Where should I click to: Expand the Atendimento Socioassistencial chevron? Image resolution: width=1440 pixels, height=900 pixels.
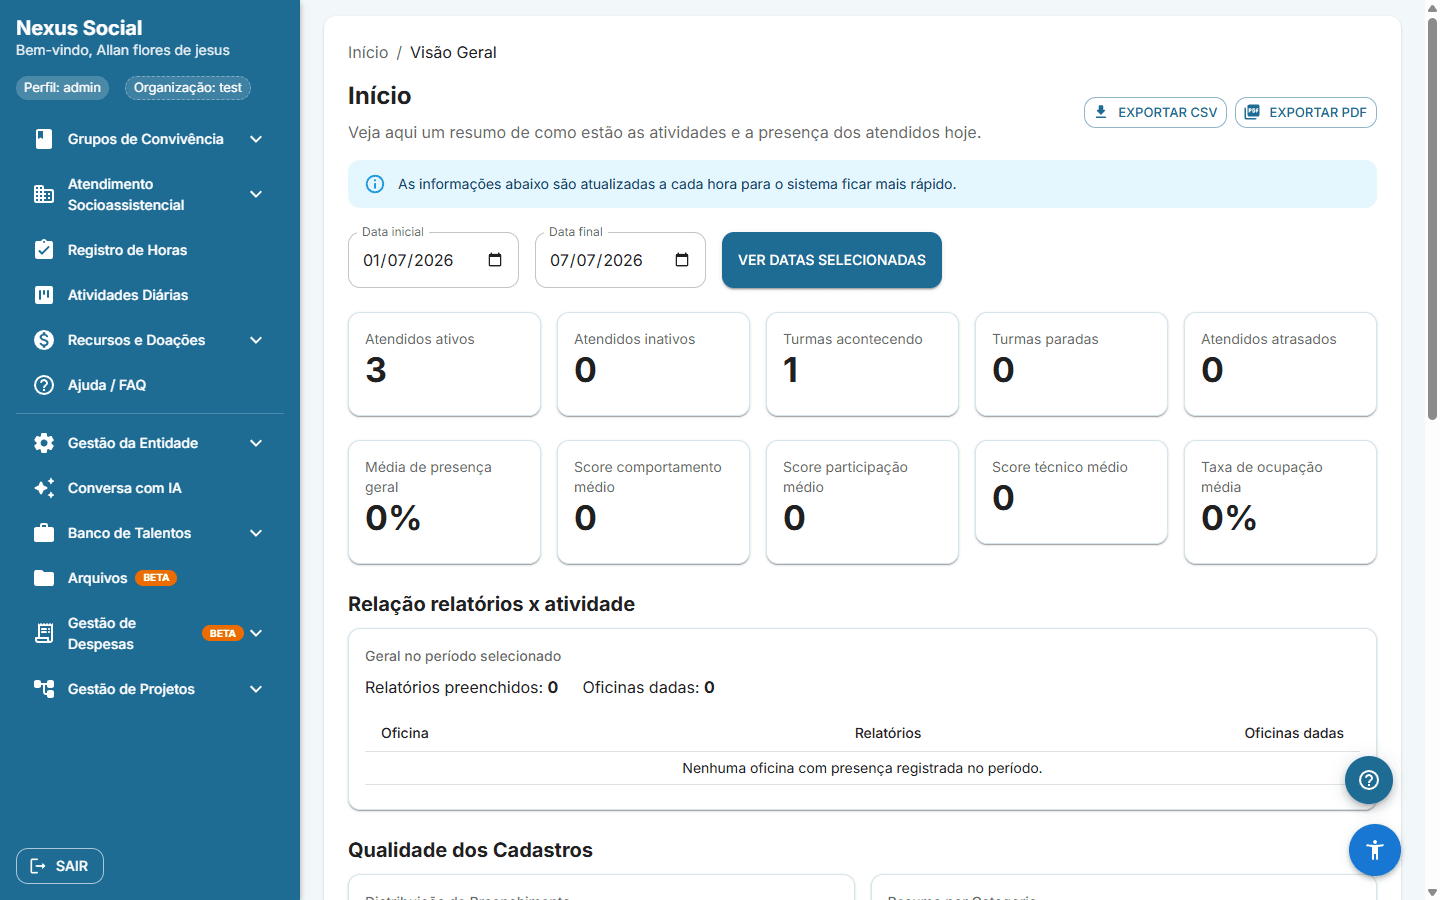coord(256,194)
